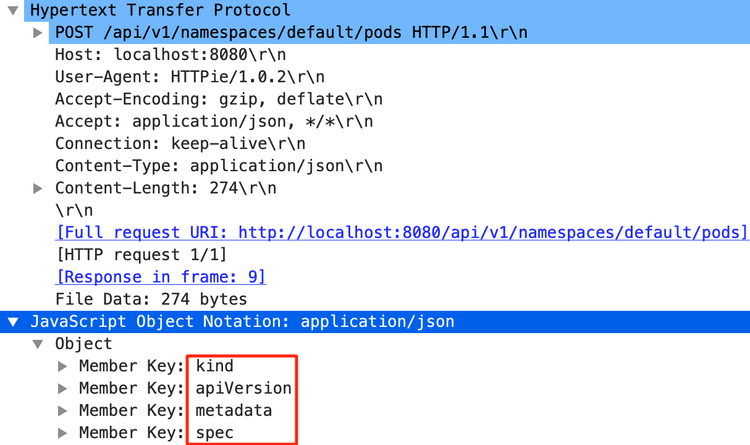750x445 pixels.
Task: Expand the spec member key
Action: pyautogui.click(x=63, y=432)
